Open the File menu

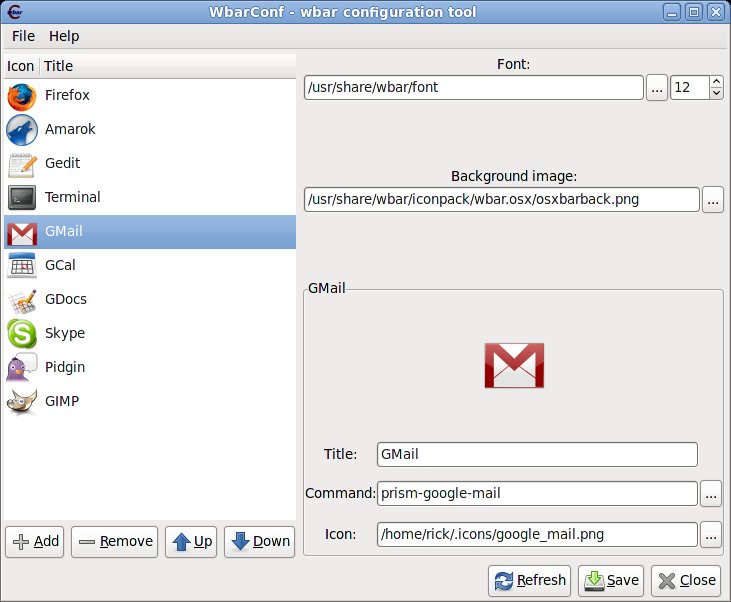[23, 36]
